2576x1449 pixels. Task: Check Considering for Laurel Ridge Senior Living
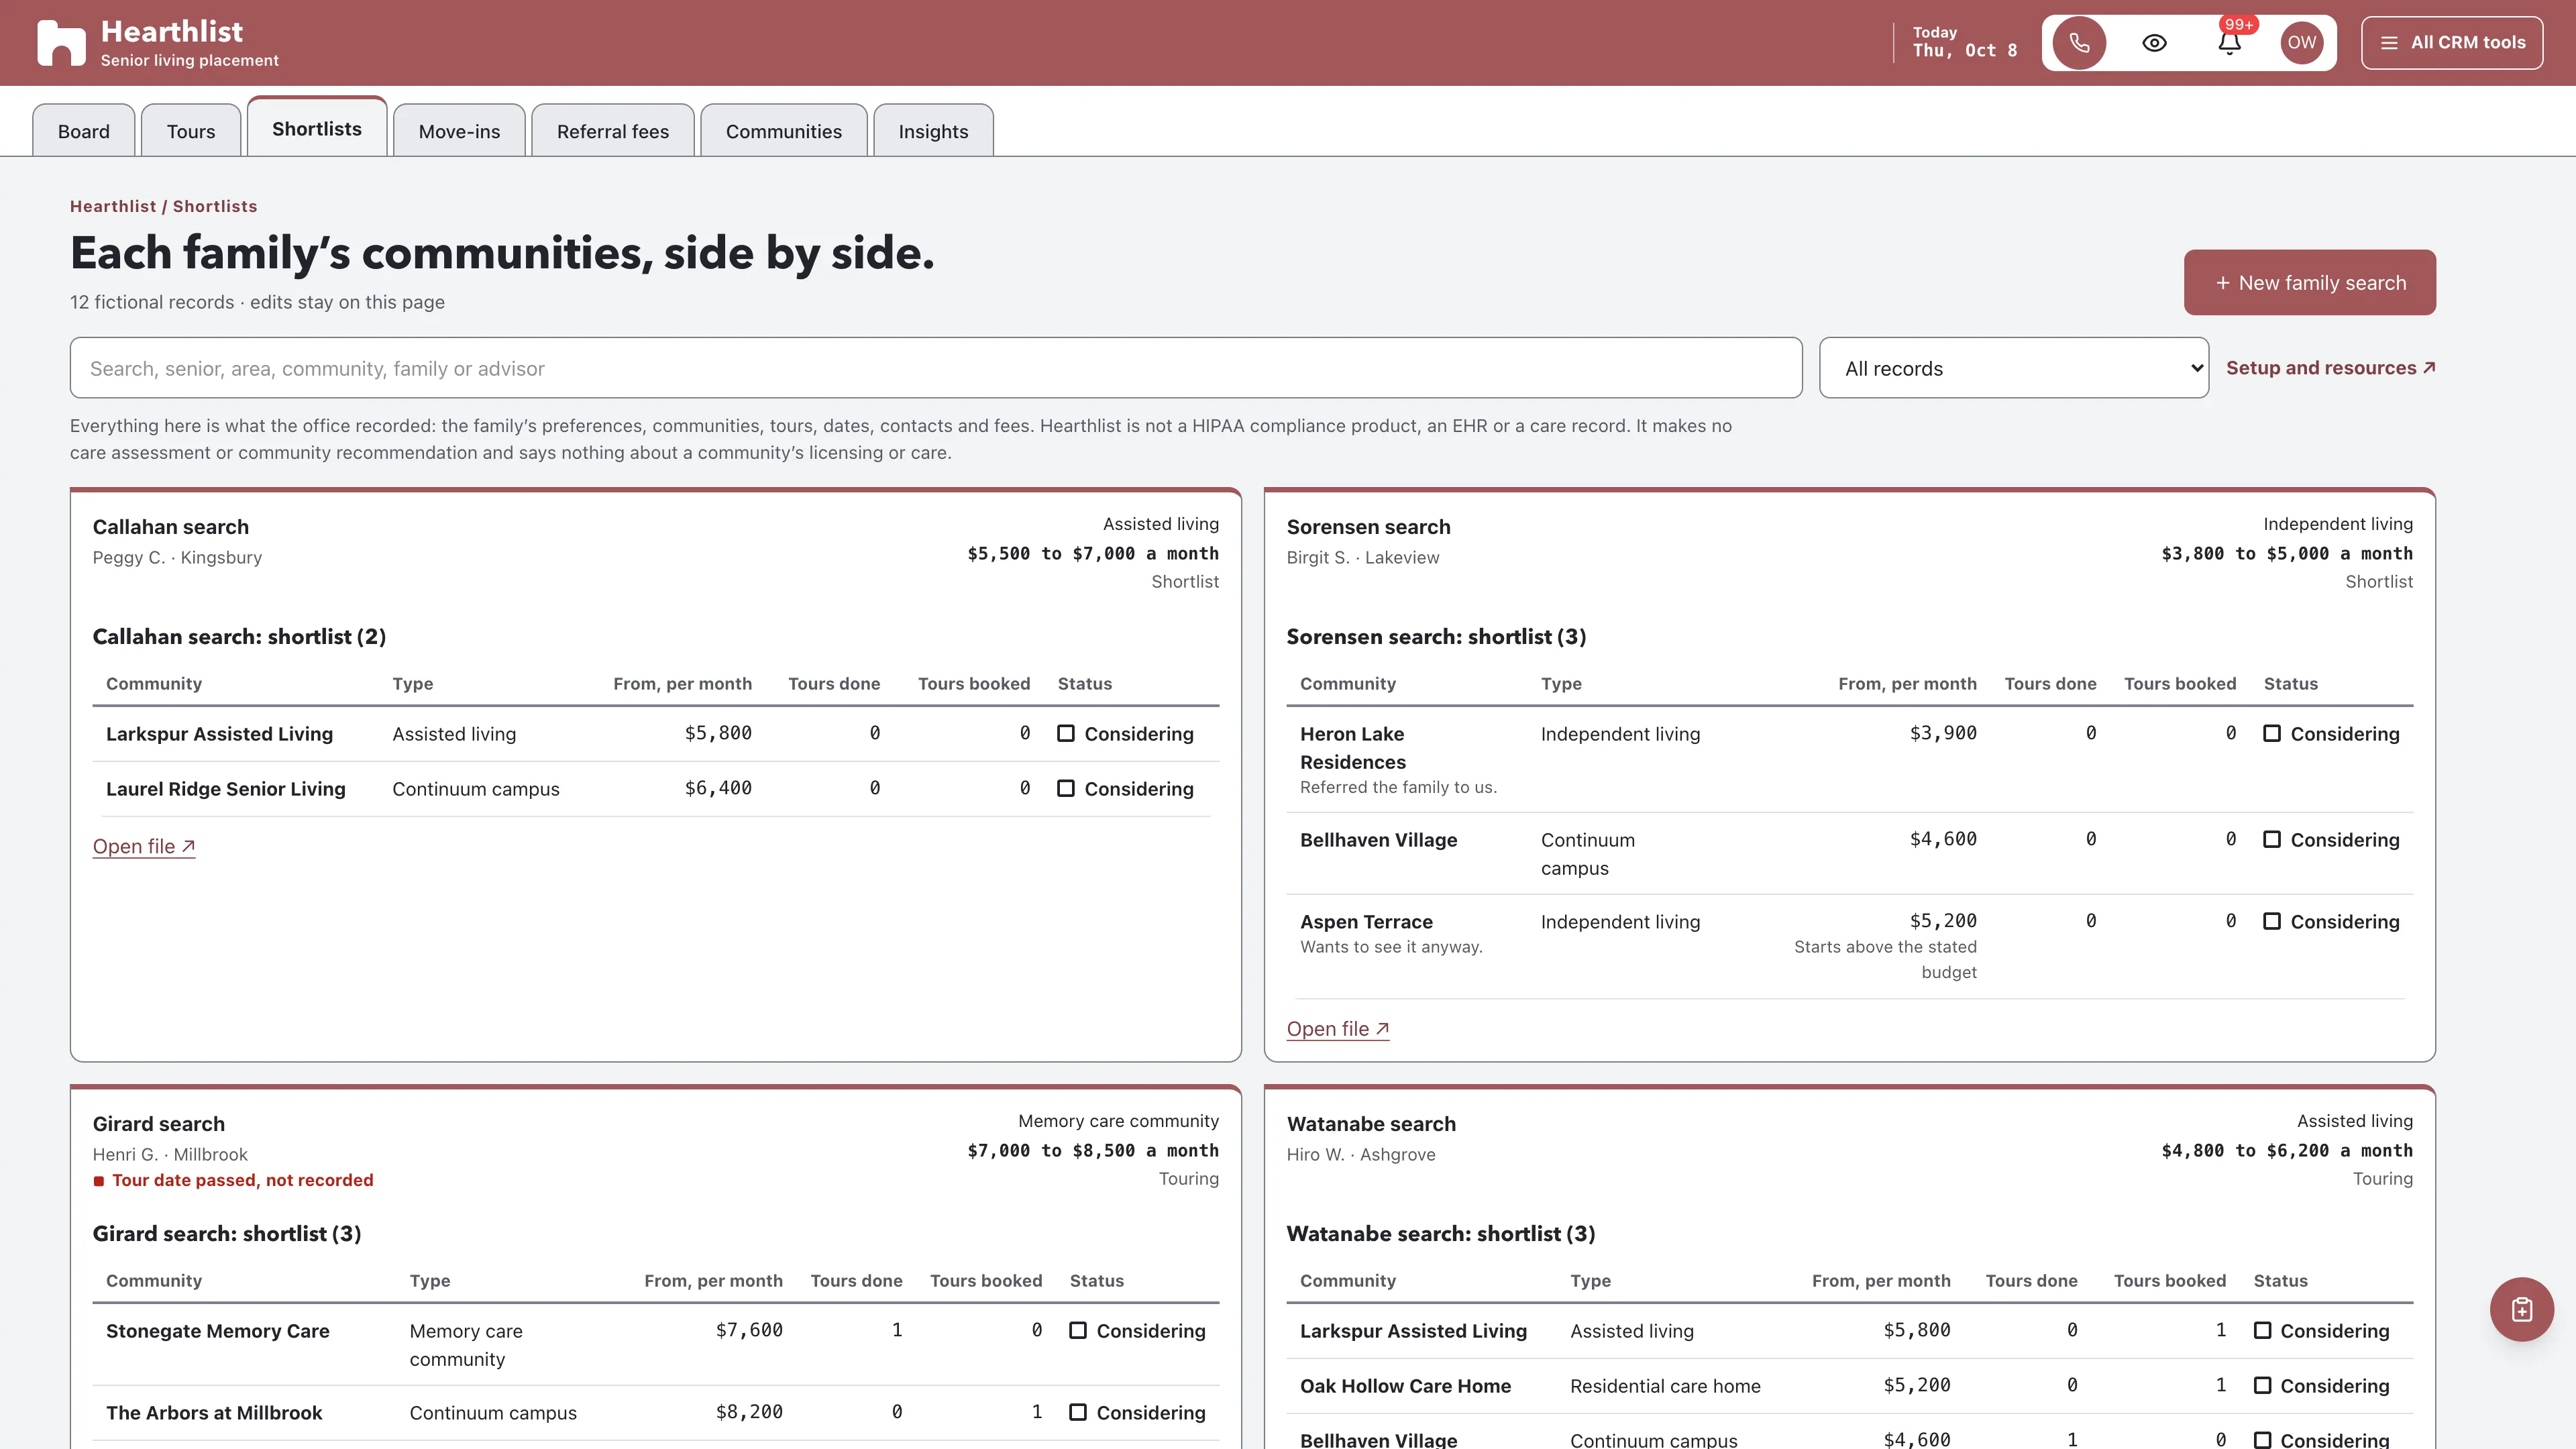click(x=1066, y=789)
